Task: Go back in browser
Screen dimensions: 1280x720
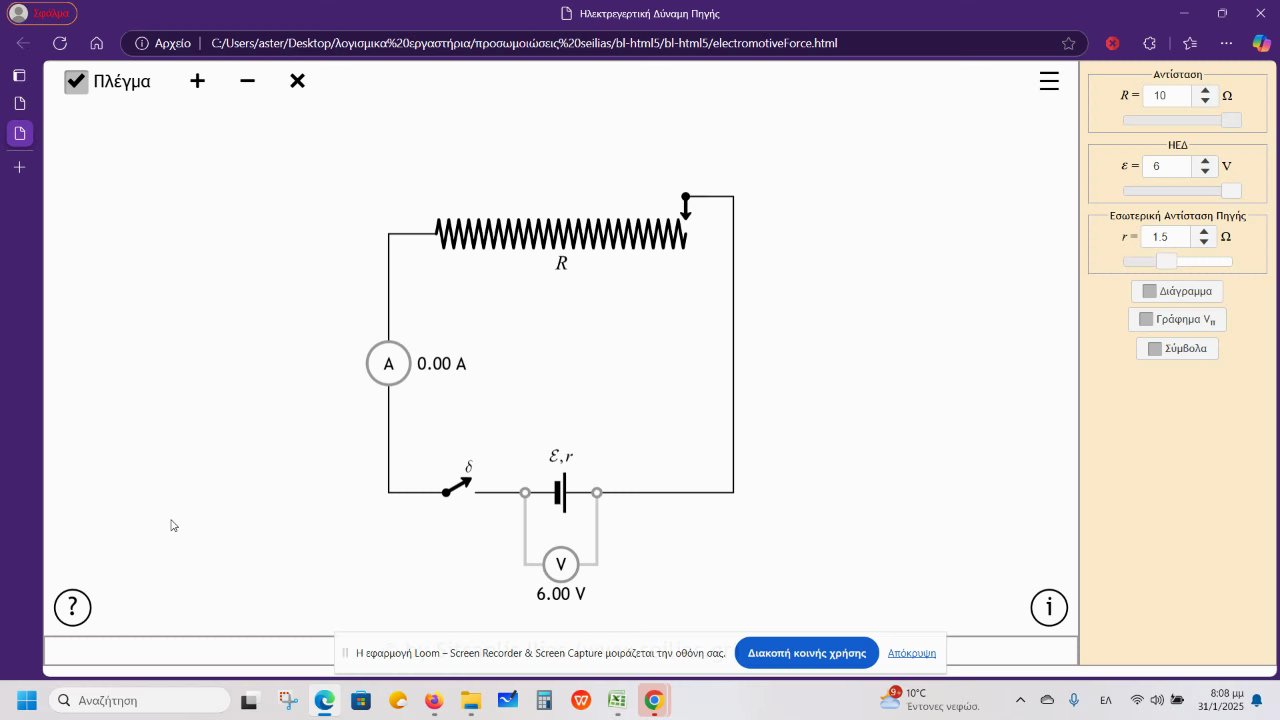Action: tap(23, 43)
